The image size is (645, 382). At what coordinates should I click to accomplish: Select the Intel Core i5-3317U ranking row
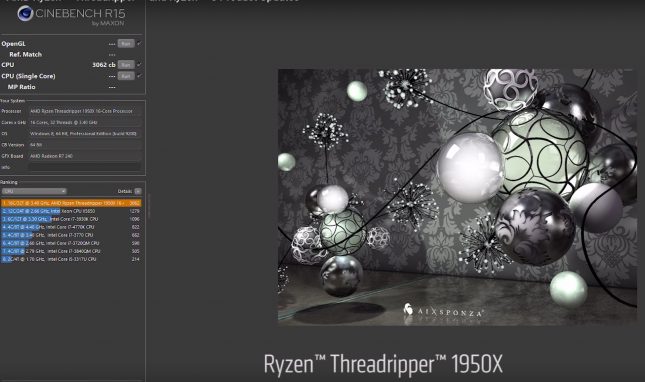(71, 259)
